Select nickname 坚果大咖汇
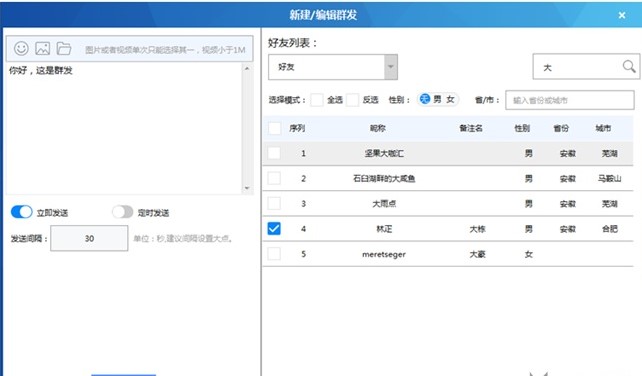Image resolution: width=642 pixels, height=376 pixels. point(384,153)
